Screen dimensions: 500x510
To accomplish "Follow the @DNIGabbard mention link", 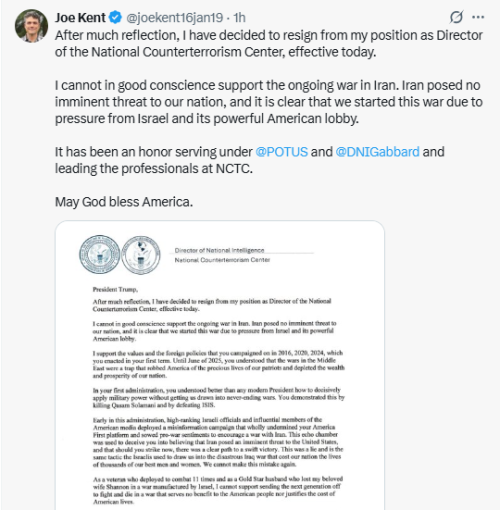I will [x=377, y=152].
